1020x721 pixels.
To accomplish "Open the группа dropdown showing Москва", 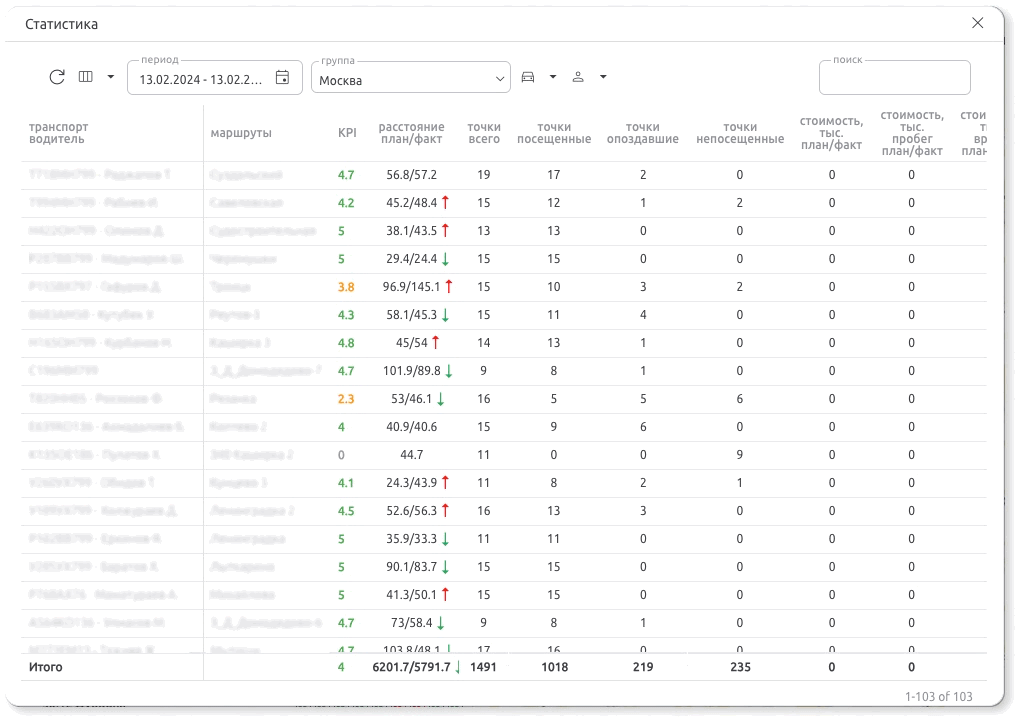I will click(x=410, y=79).
